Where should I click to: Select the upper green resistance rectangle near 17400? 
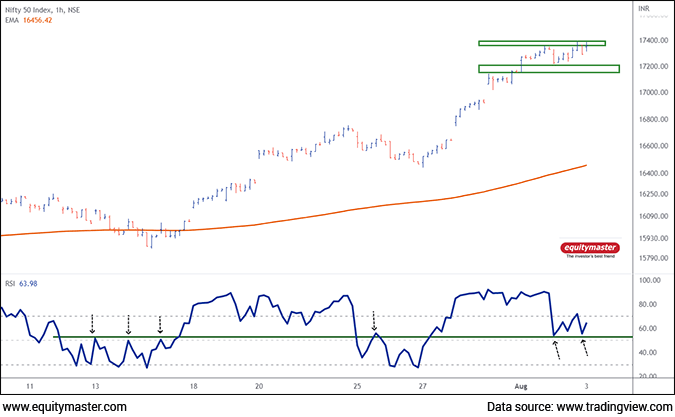pyautogui.click(x=541, y=43)
